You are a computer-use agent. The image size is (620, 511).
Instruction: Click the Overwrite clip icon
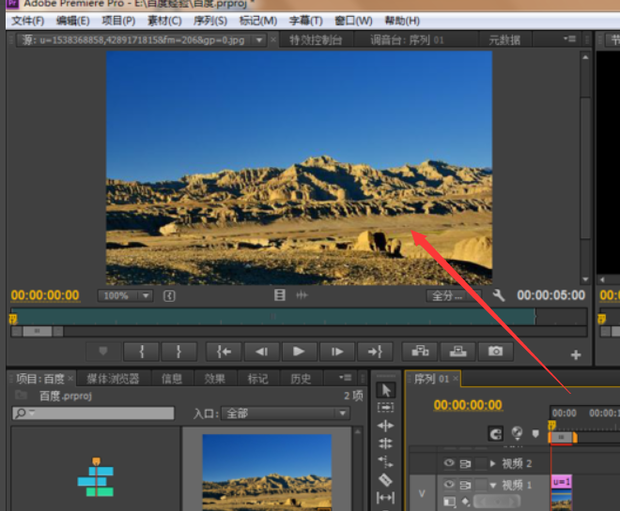[457, 351]
